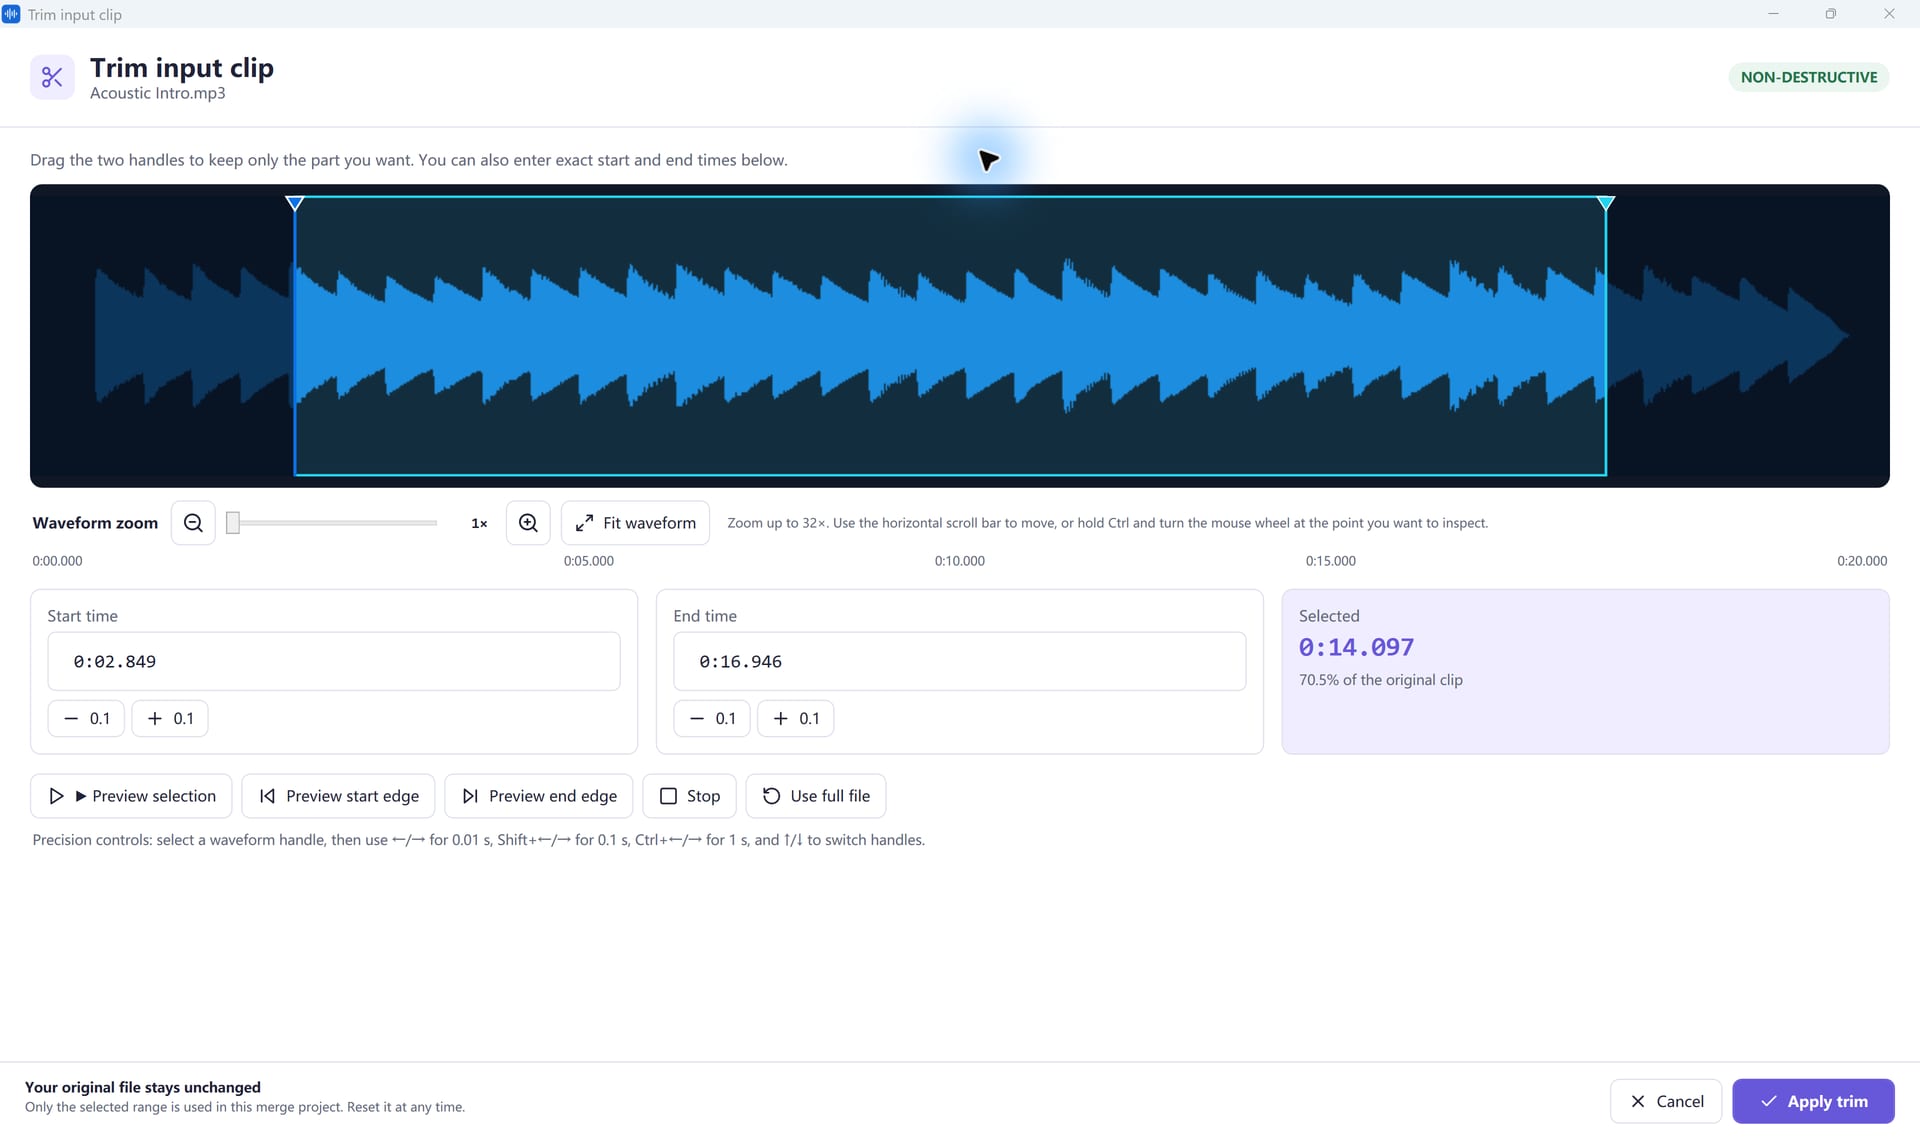Screen dimensions: 1920x1140
Task: Minimize the Trim input clip window
Action: (1773, 14)
